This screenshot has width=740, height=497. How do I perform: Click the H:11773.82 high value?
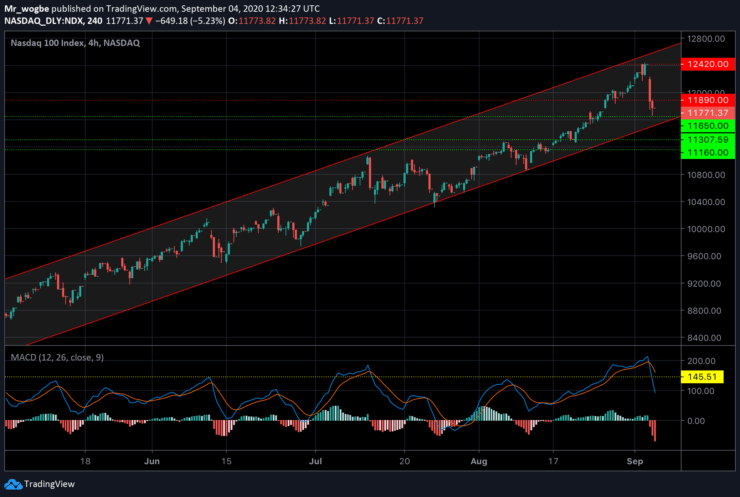(x=302, y=21)
